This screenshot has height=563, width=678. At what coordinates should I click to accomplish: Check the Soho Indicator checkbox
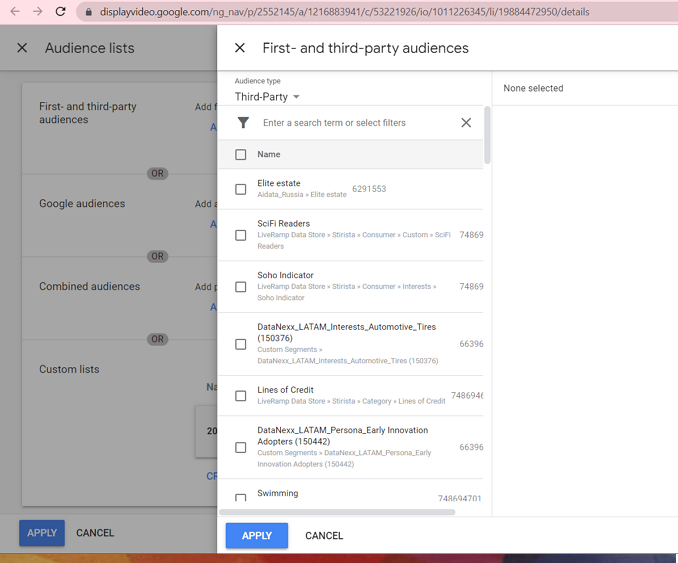[x=240, y=287]
